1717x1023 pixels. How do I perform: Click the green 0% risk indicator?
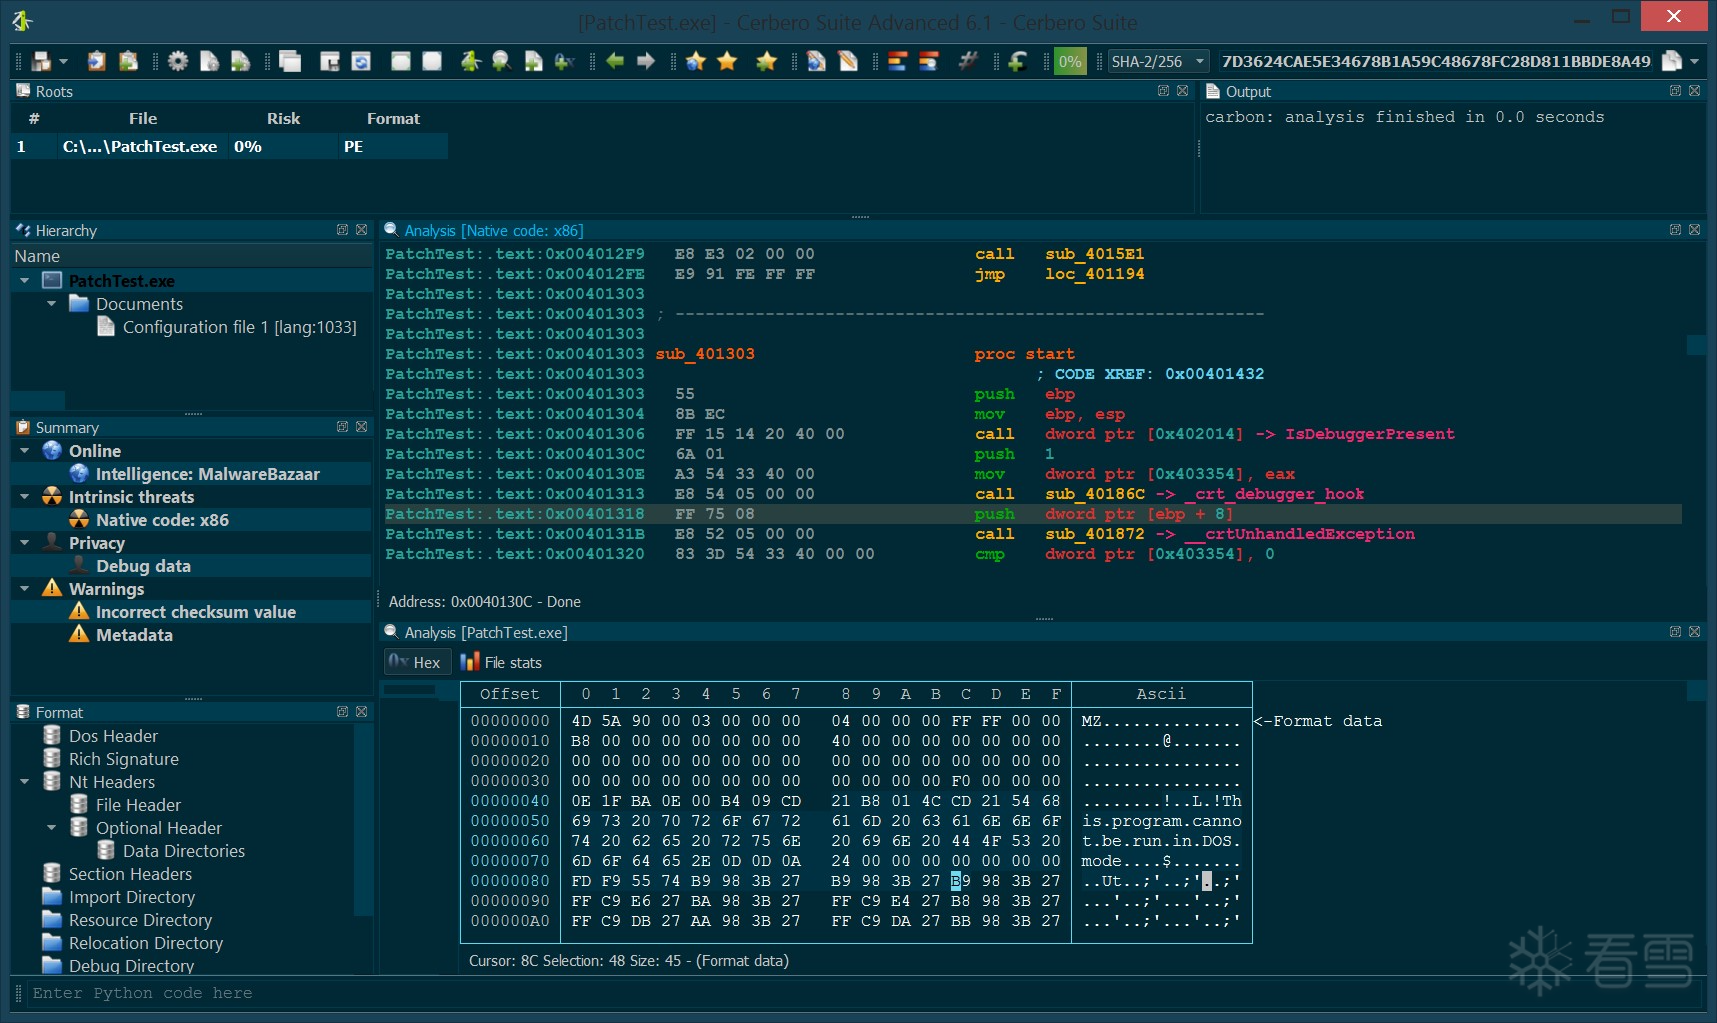coord(1069,61)
